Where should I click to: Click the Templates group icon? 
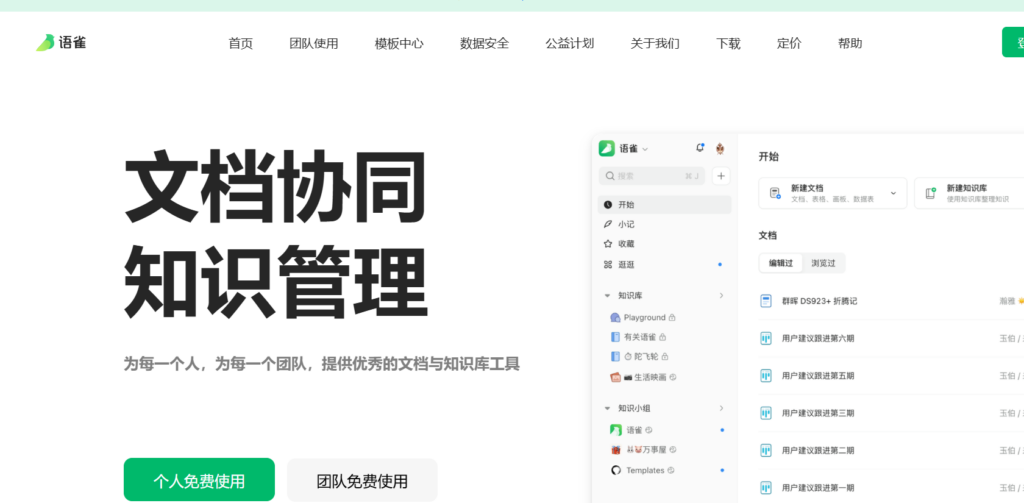coord(615,470)
